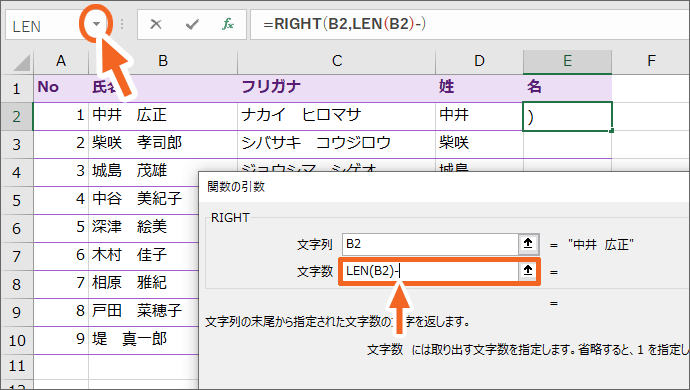Click cell ナカイ ヒロマサ

coord(337,116)
